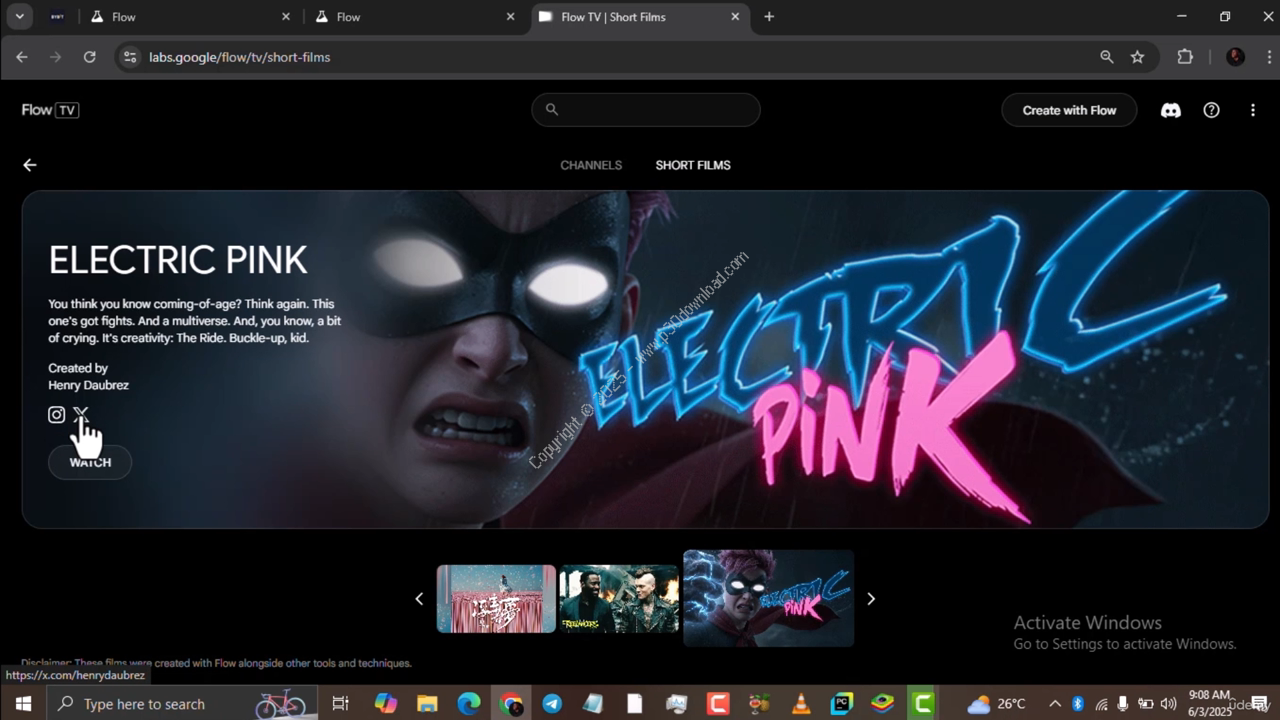Show next film with right carousel arrow

[871, 598]
